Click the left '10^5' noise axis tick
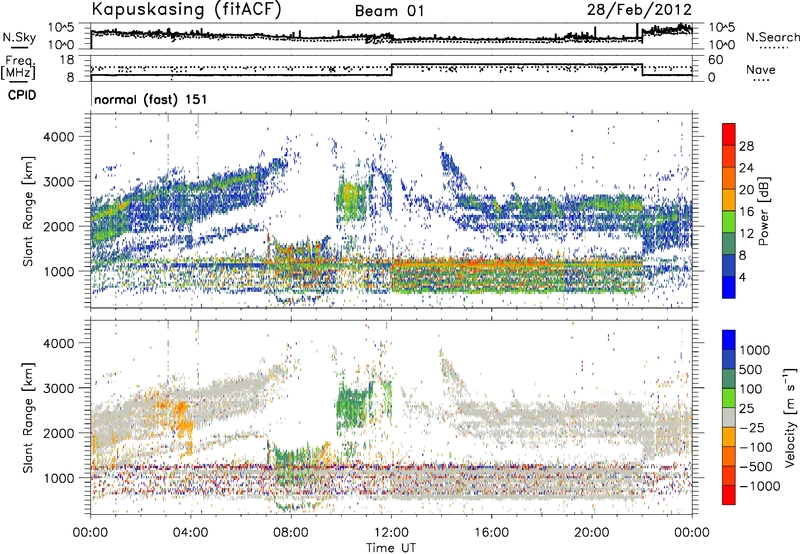Image resolution: width=800 pixels, height=554 pixels. click(x=61, y=28)
